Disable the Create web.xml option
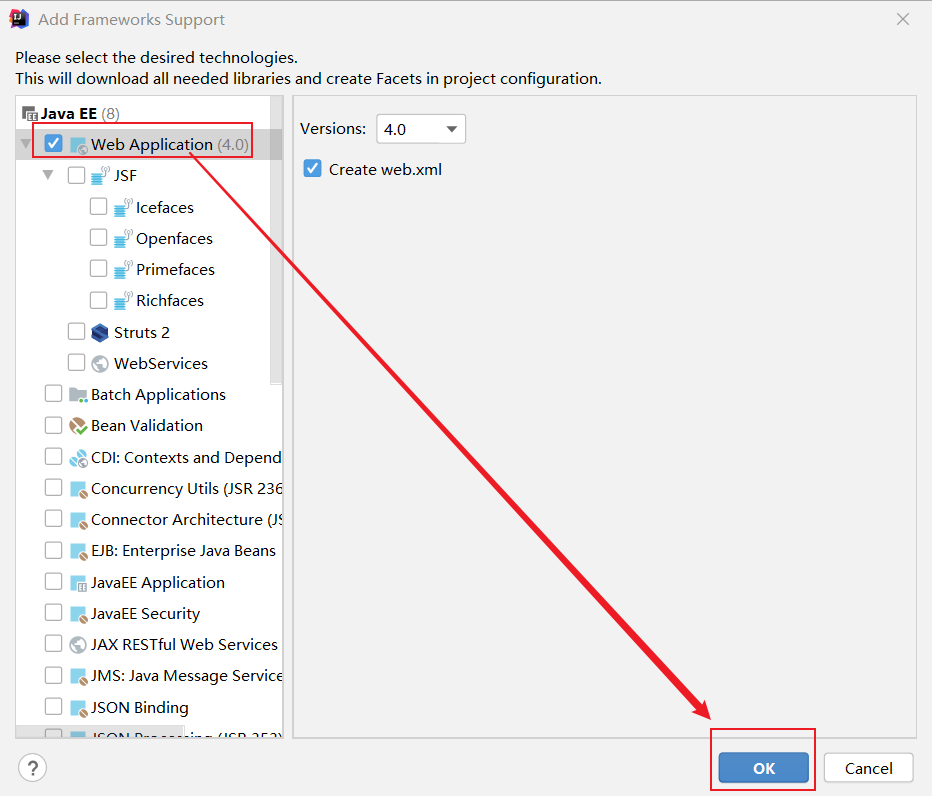This screenshot has height=796, width=932. pos(313,169)
